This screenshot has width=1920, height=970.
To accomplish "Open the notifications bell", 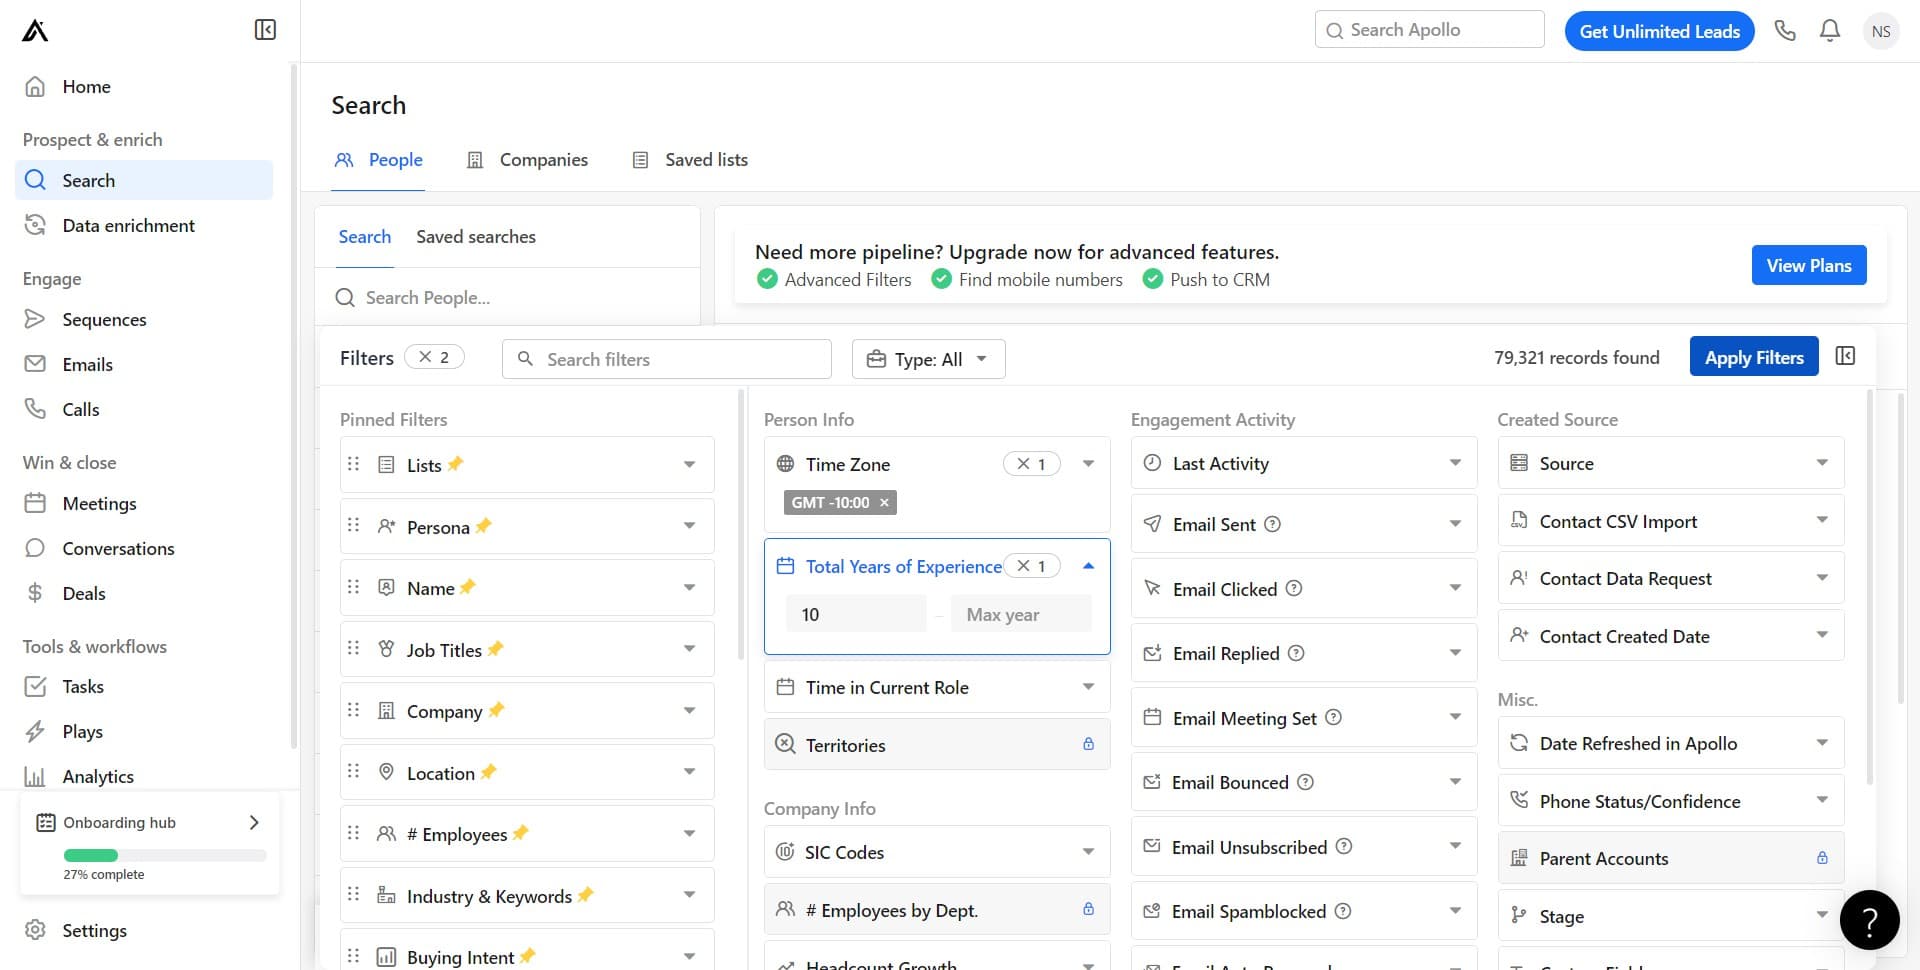I will [1829, 31].
